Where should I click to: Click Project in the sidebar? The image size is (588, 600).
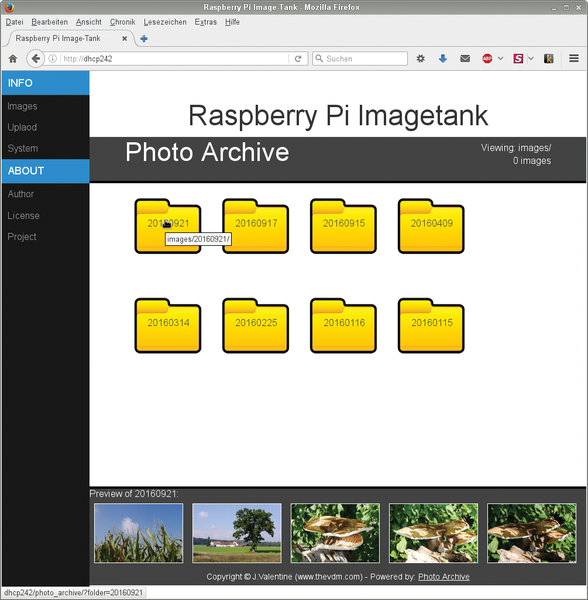coord(22,237)
